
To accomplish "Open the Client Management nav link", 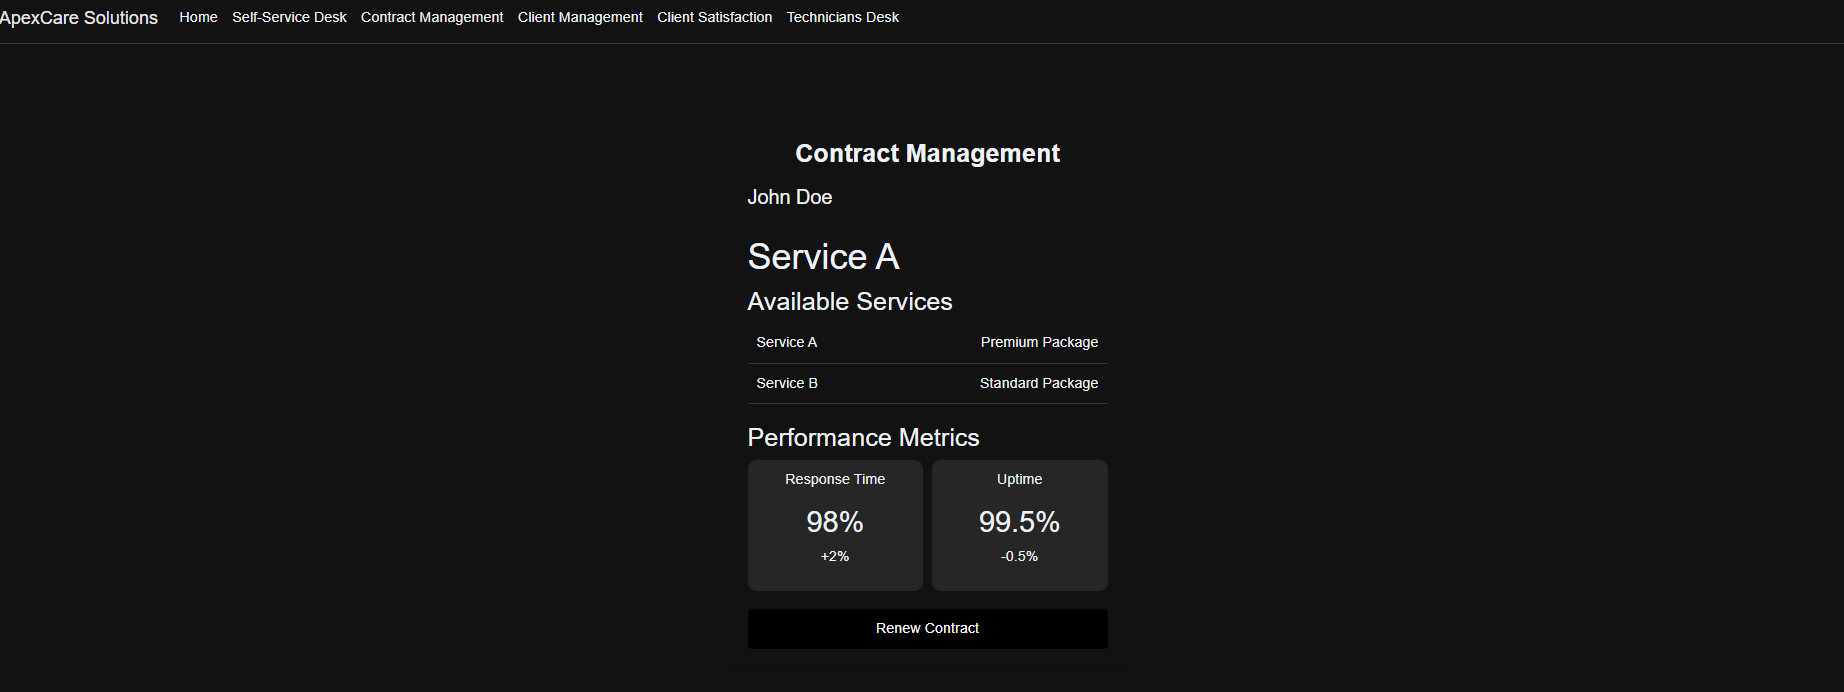I will (x=580, y=17).
